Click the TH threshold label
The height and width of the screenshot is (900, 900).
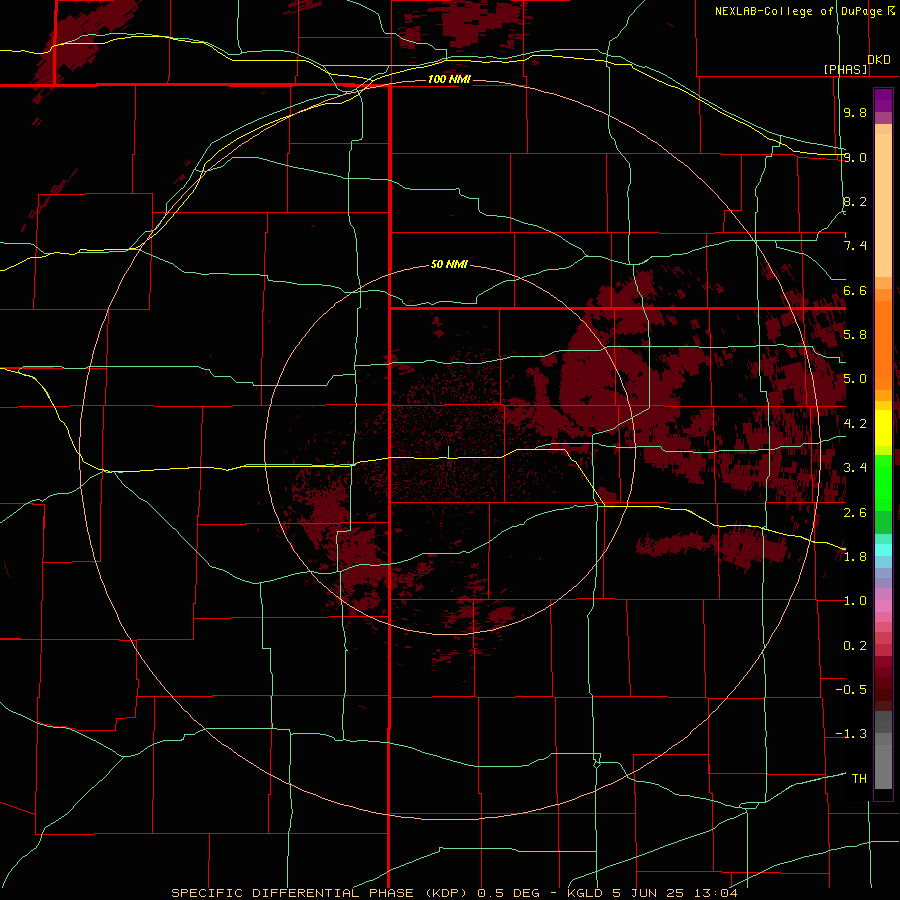point(859,779)
